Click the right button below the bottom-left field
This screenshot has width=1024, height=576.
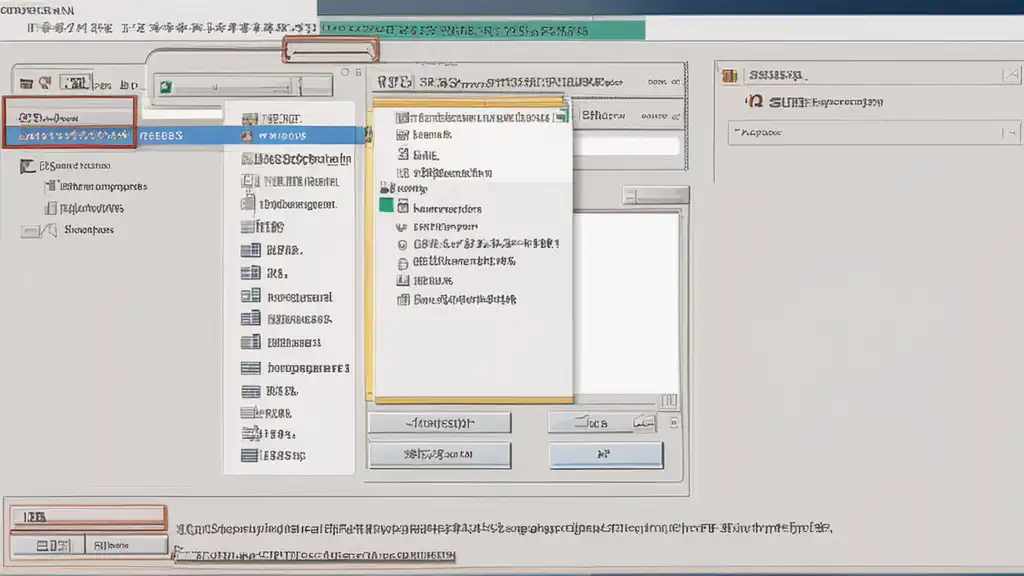click(125, 545)
